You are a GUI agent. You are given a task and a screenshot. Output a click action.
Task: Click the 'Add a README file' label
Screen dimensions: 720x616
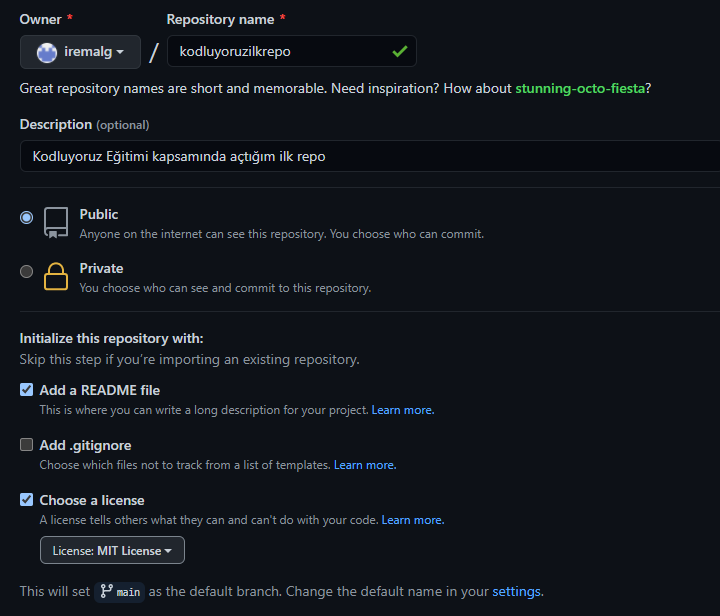click(x=100, y=390)
